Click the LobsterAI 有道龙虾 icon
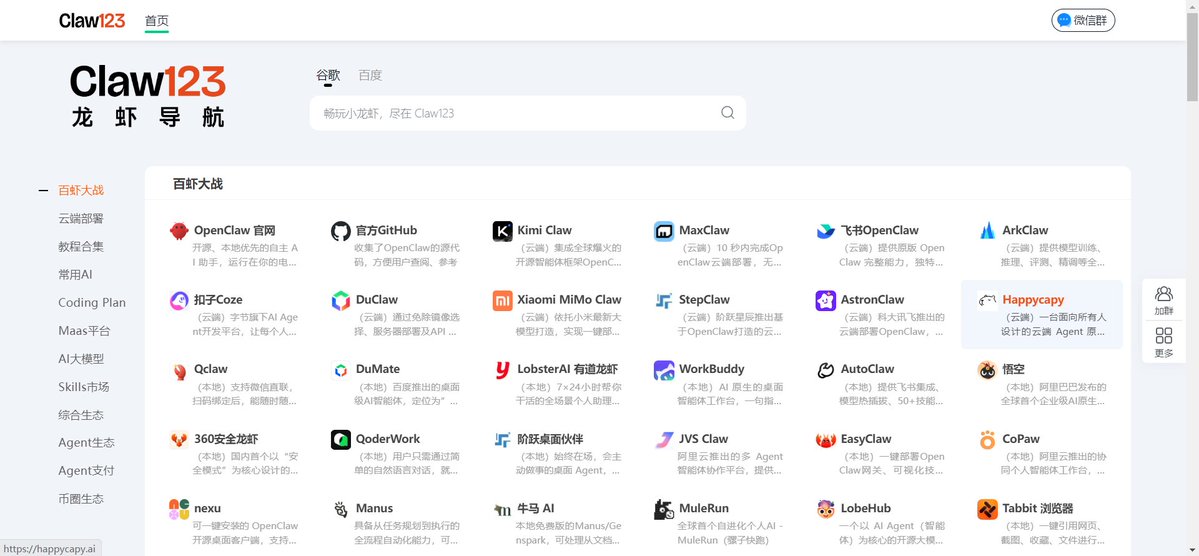 point(502,370)
